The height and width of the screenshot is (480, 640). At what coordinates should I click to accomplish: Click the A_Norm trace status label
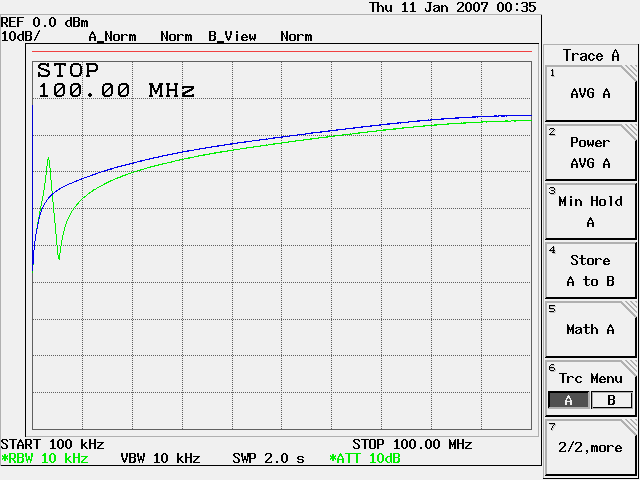coord(112,37)
